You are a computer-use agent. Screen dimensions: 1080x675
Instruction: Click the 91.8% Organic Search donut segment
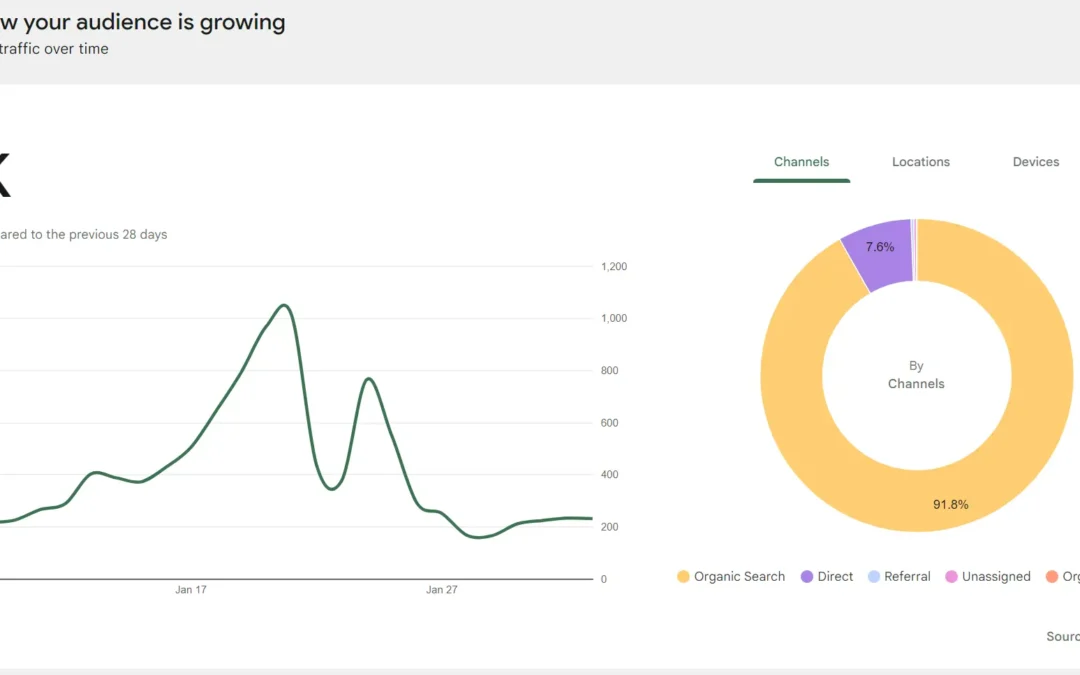click(x=950, y=505)
